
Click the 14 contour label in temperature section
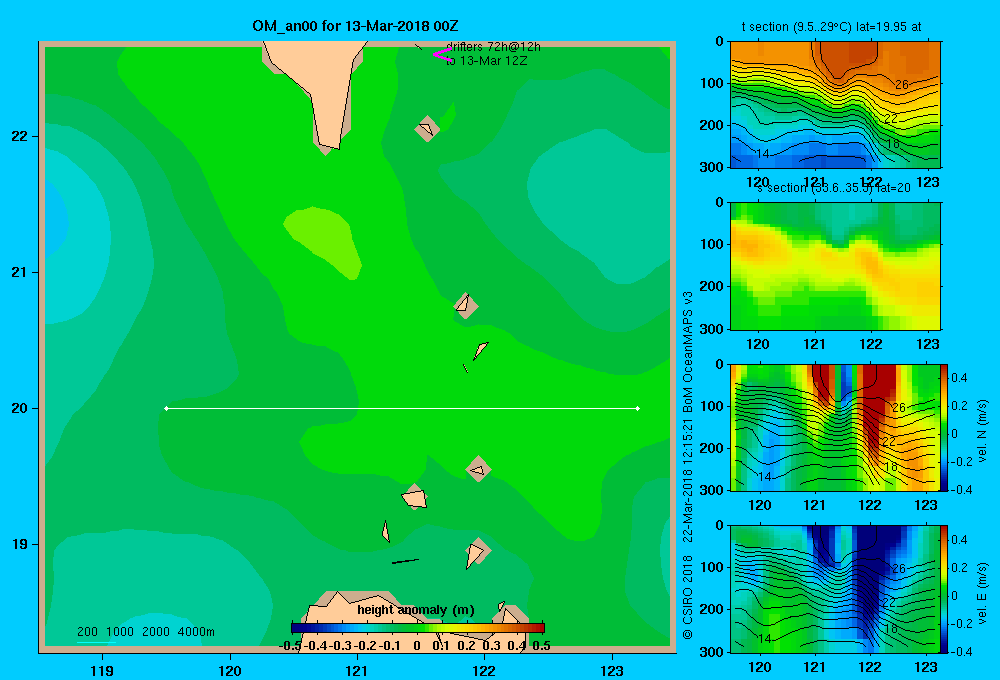763,154
